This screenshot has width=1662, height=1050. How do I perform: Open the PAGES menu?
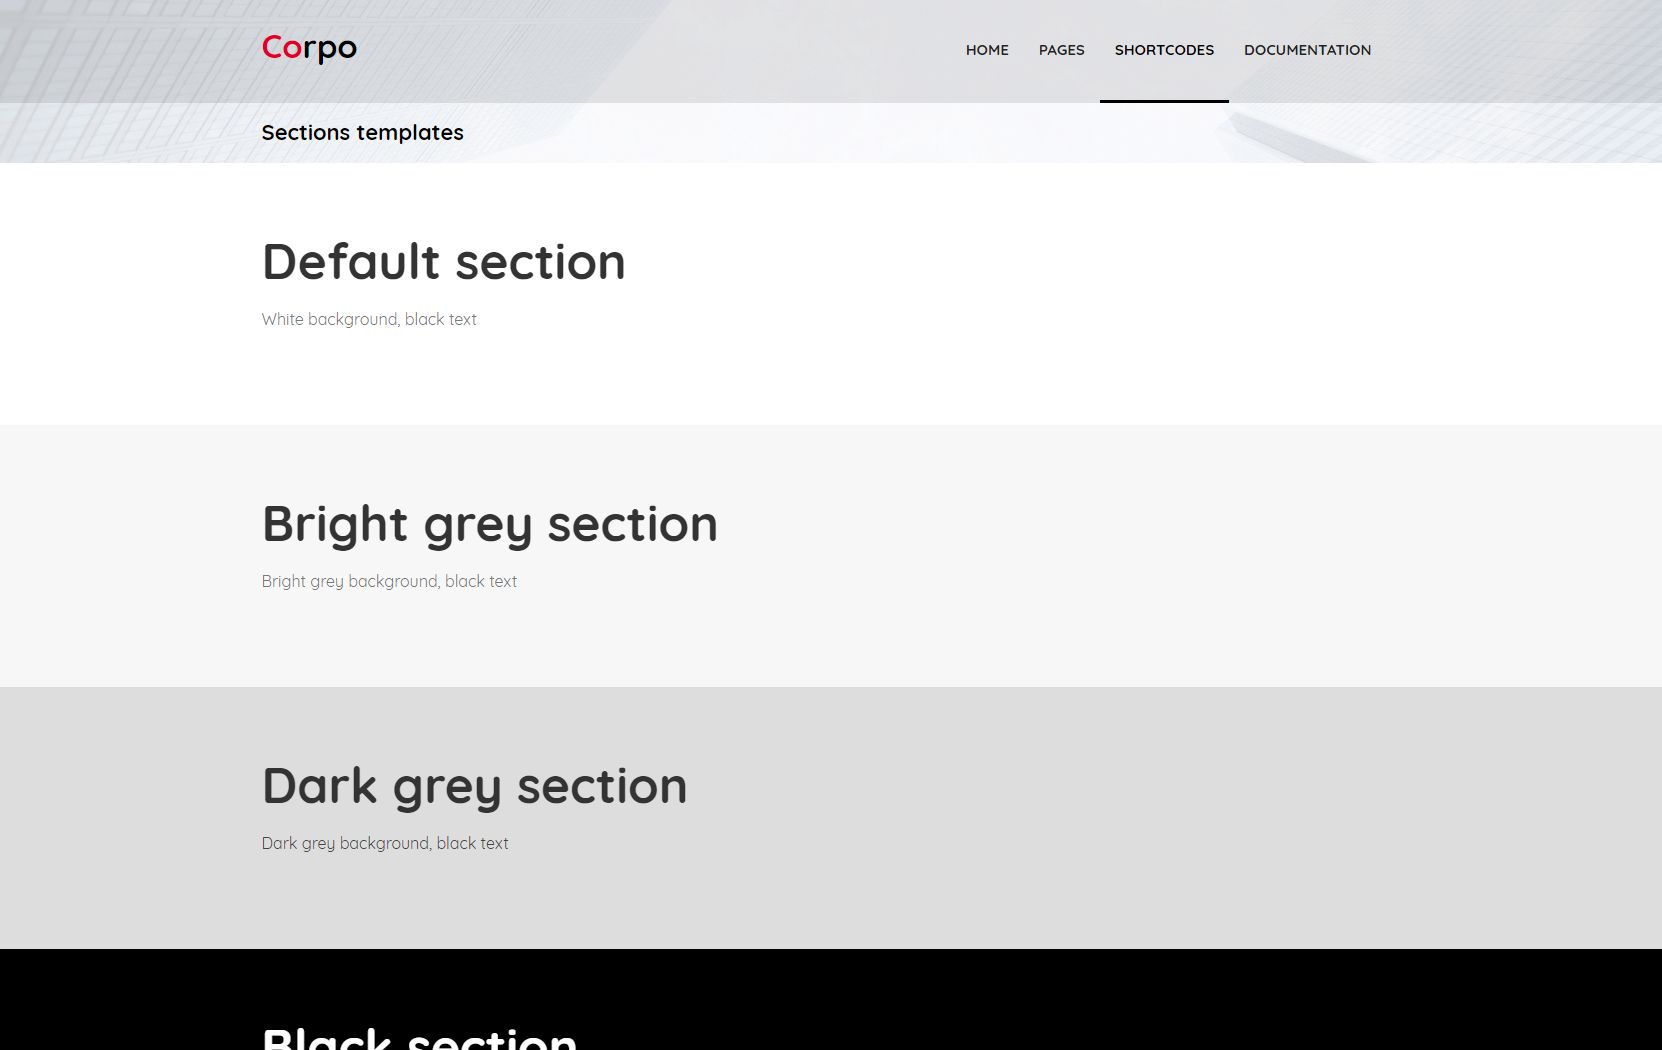[x=1061, y=50]
